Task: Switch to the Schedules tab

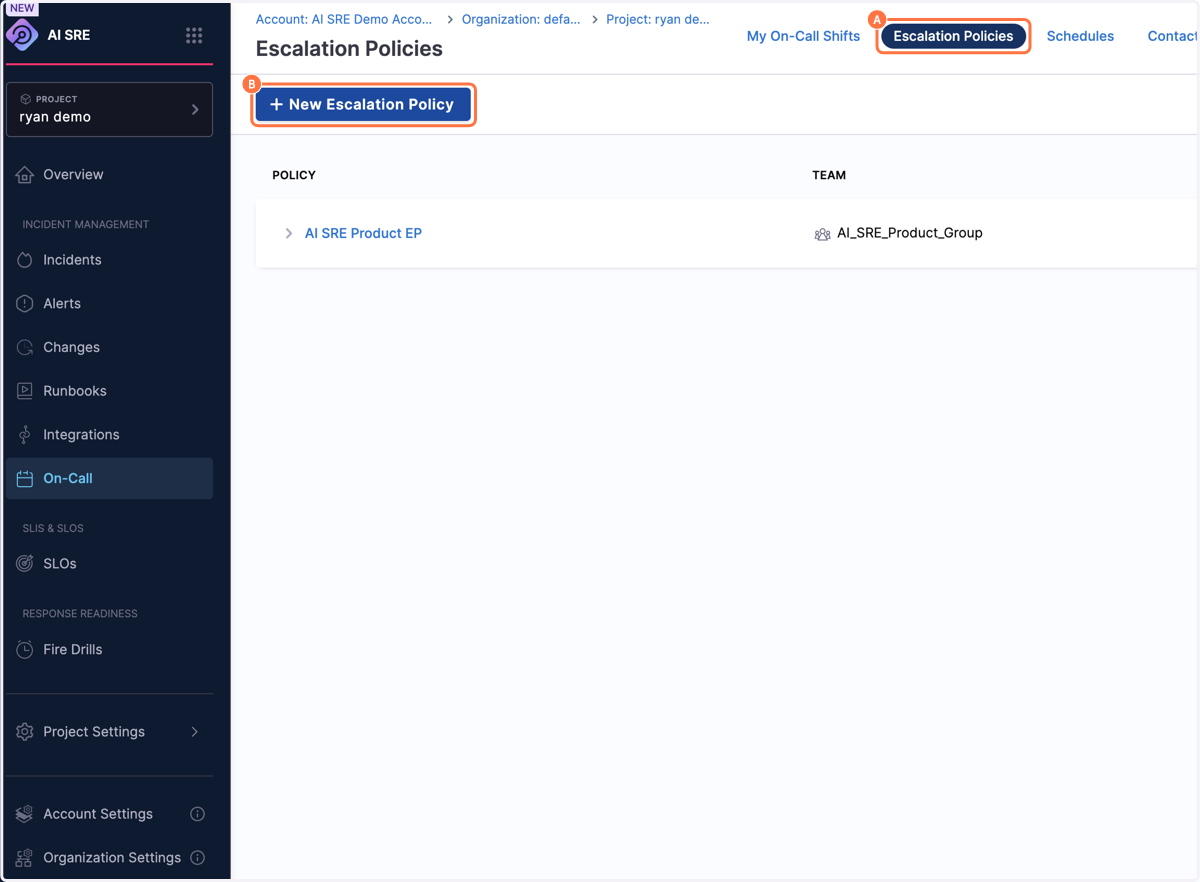Action: [x=1080, y=36]
